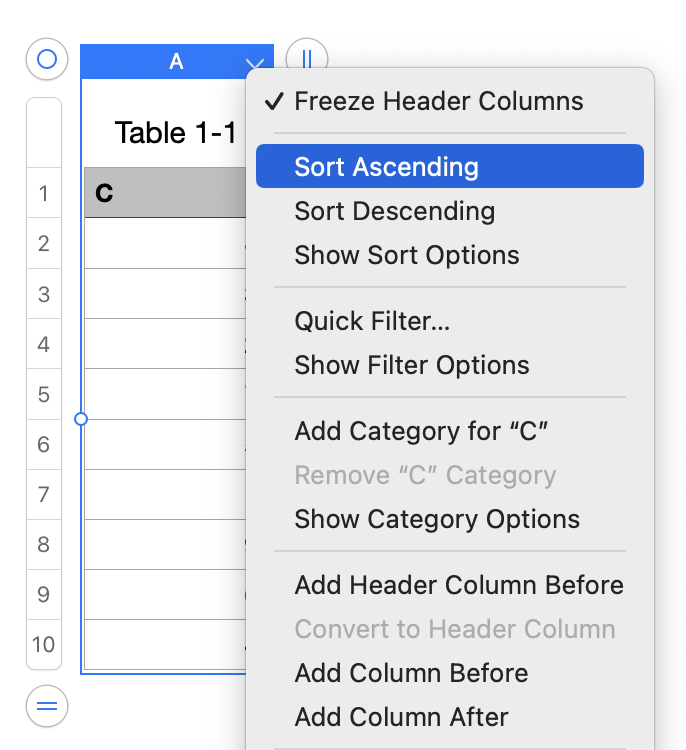Choose Add Category for "C"

[422, 431]
